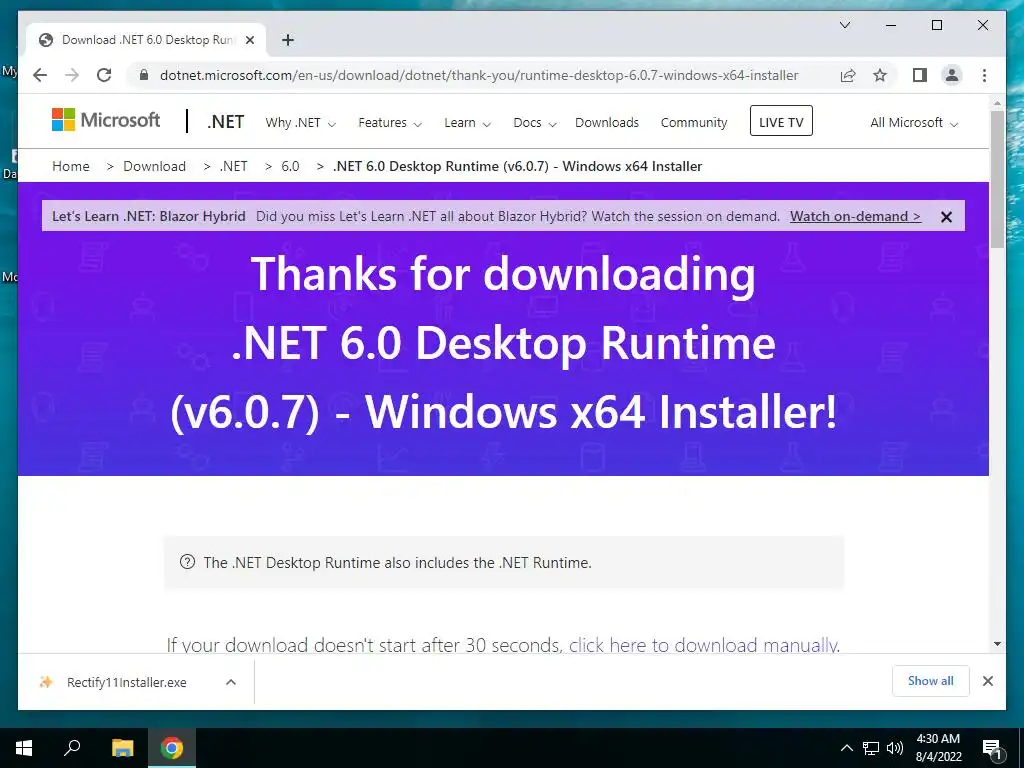The height and width of the screenshot is (768, 1024).
Task: Click the scrollbar up arrow
Action: point(997,103)
